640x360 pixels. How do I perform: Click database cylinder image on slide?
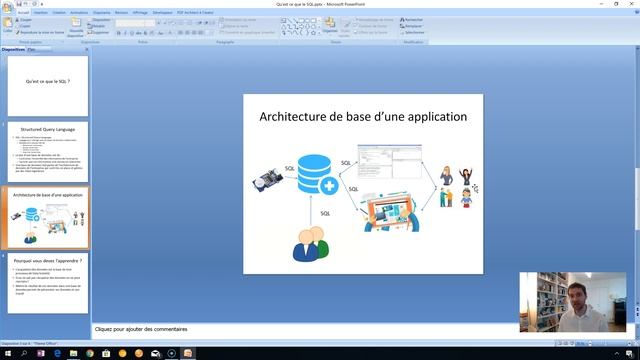(318, 174)
